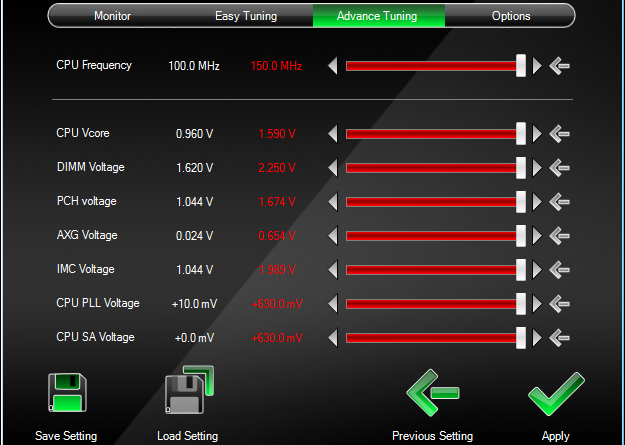The height and width of the screenshot is (445, 625).
Task: Increase CPU PLL Voltage with right arrow
Action: coord(537,304)
